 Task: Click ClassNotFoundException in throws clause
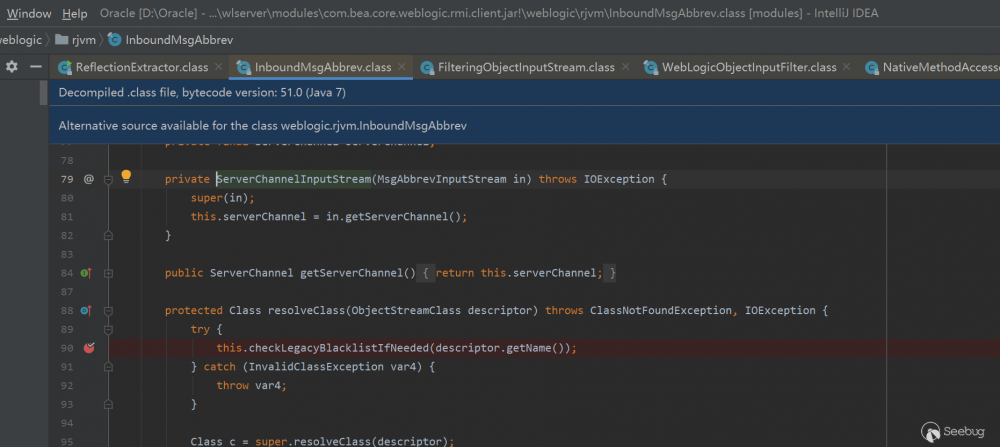[x=660, y=311]
